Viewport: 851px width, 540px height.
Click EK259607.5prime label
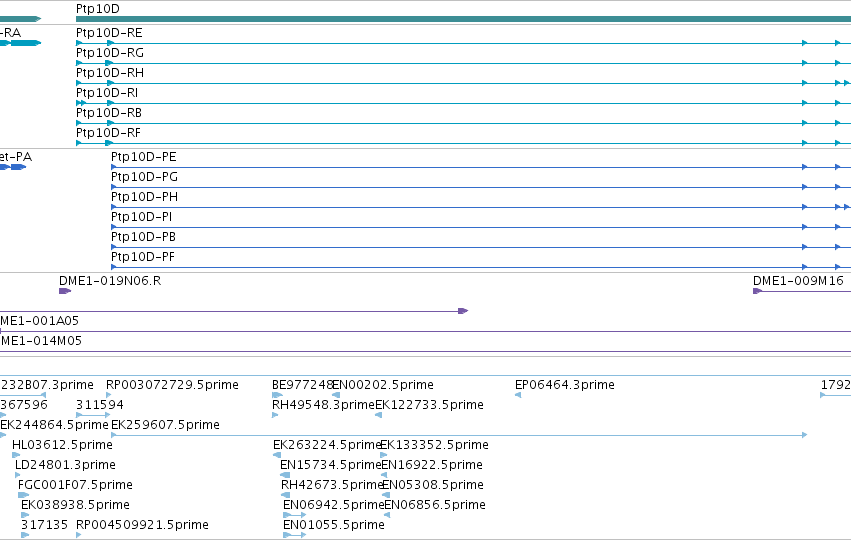coord(165,425)
